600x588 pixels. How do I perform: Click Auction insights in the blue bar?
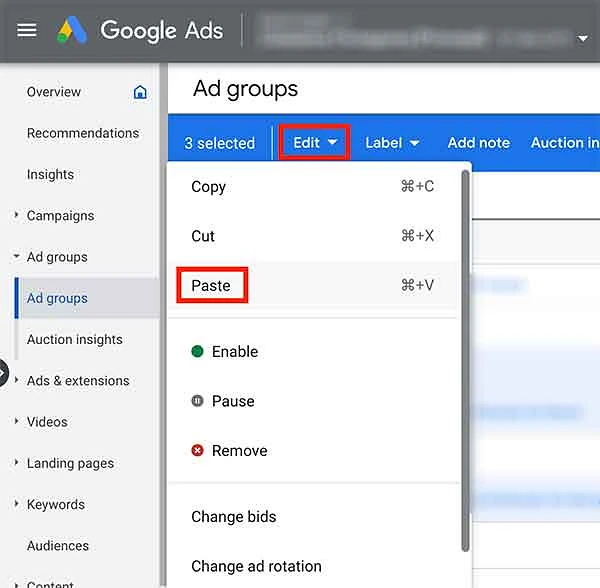point(565,143)
